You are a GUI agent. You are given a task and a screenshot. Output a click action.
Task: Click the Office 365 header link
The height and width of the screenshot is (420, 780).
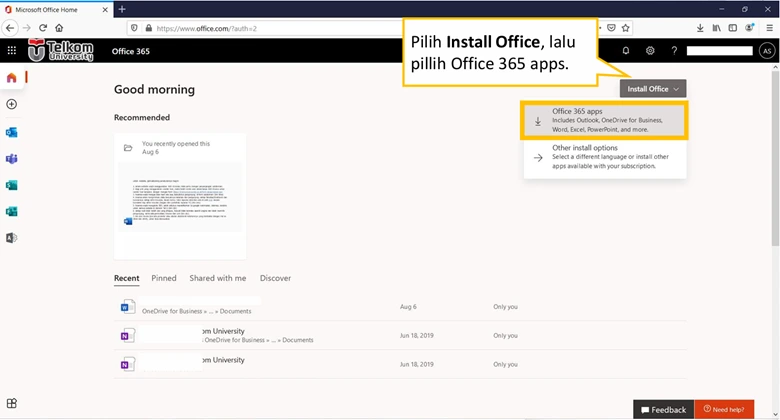130,51
